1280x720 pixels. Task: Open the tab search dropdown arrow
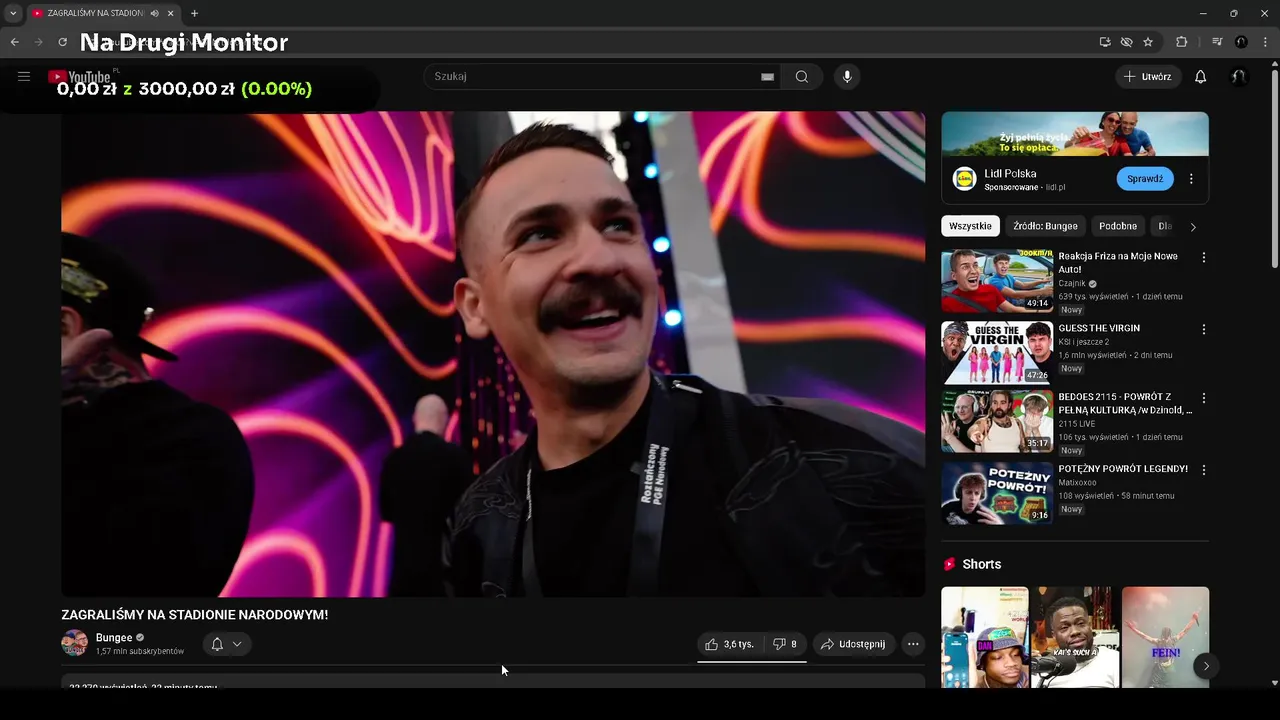(13, 13)
